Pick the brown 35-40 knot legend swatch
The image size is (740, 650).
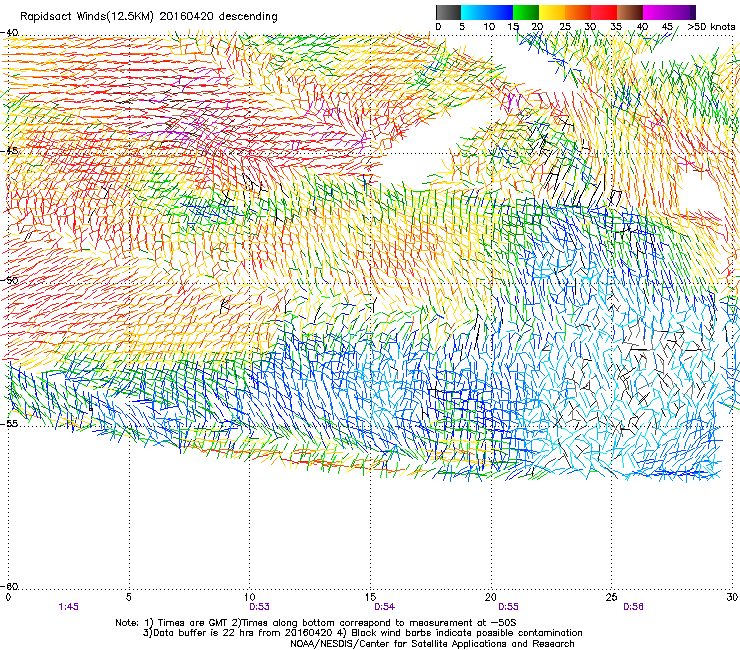point(630,12)
